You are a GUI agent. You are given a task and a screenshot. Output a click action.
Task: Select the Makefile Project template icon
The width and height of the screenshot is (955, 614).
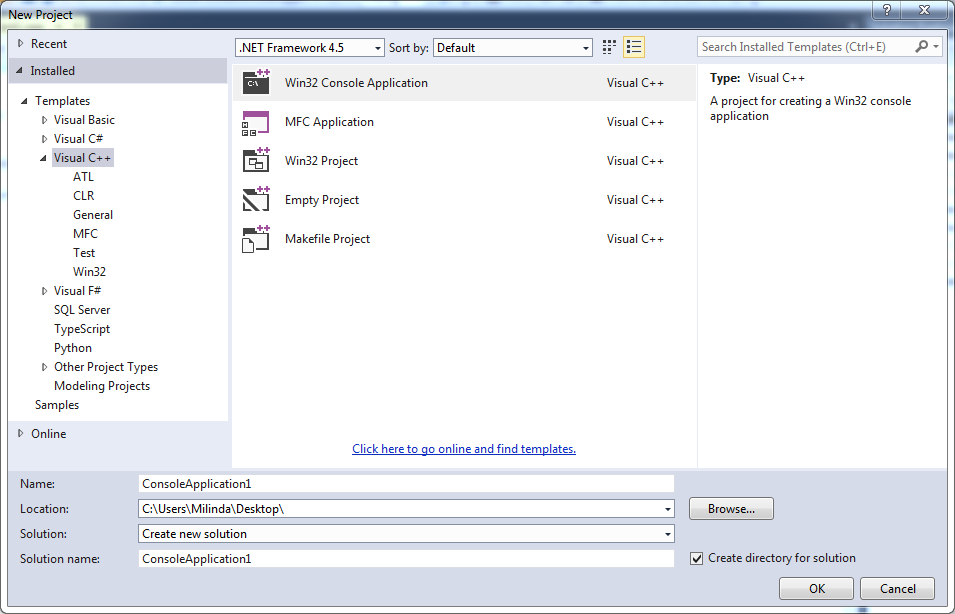point(256,239)
